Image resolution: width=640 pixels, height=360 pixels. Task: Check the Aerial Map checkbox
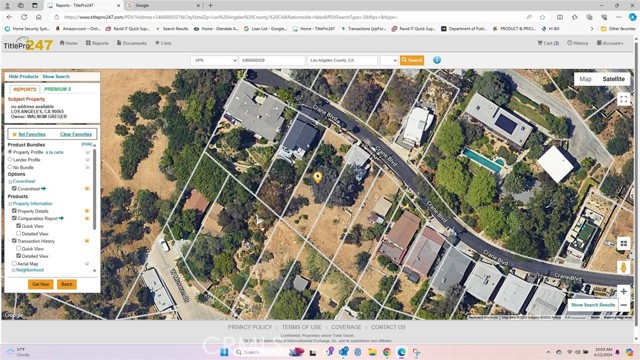click(14, 264)
